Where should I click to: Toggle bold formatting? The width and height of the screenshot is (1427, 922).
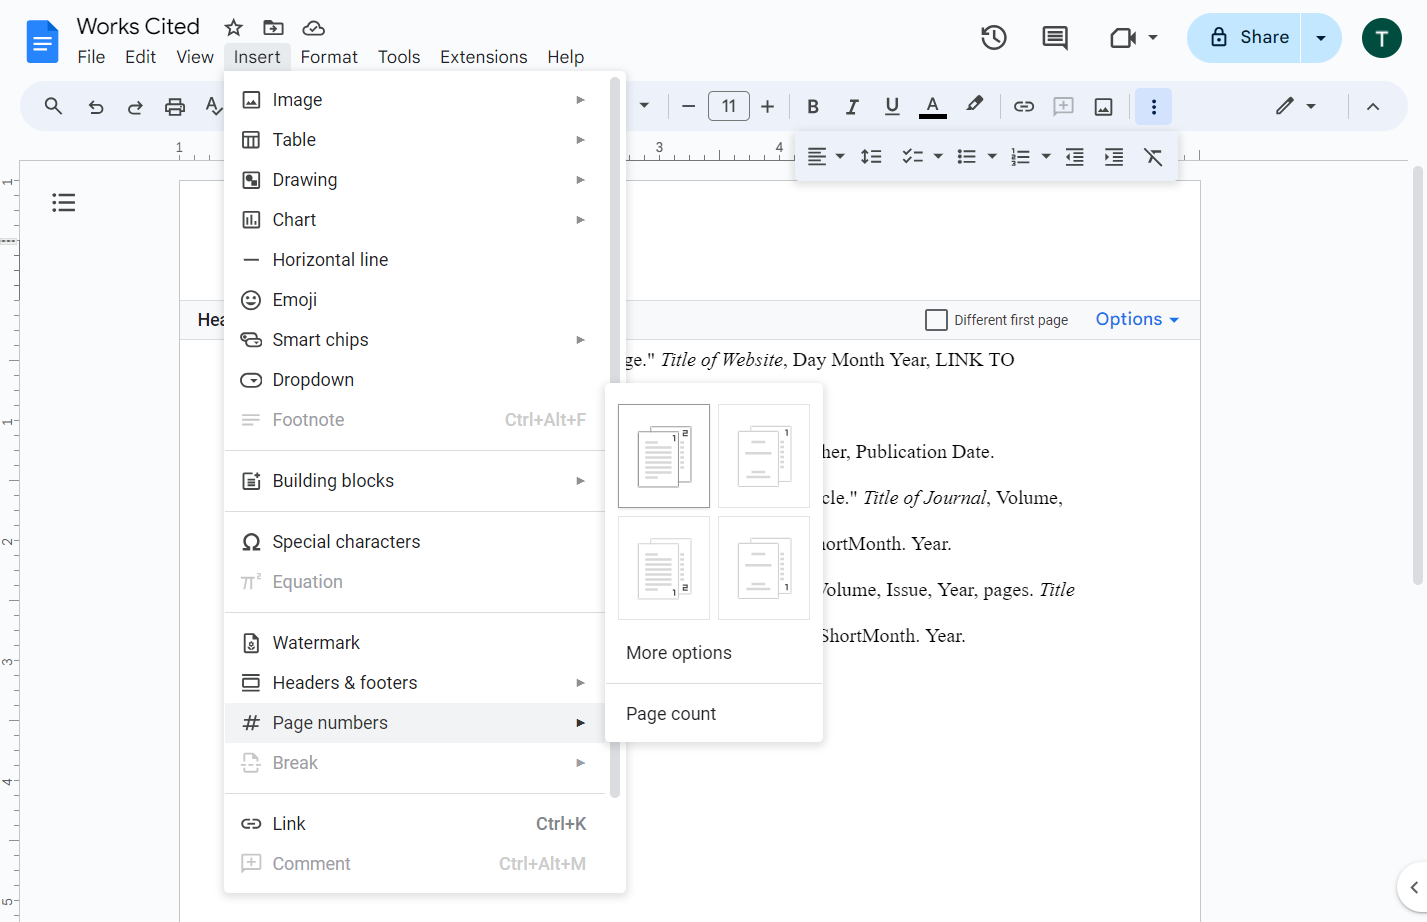tap(813, 106)
